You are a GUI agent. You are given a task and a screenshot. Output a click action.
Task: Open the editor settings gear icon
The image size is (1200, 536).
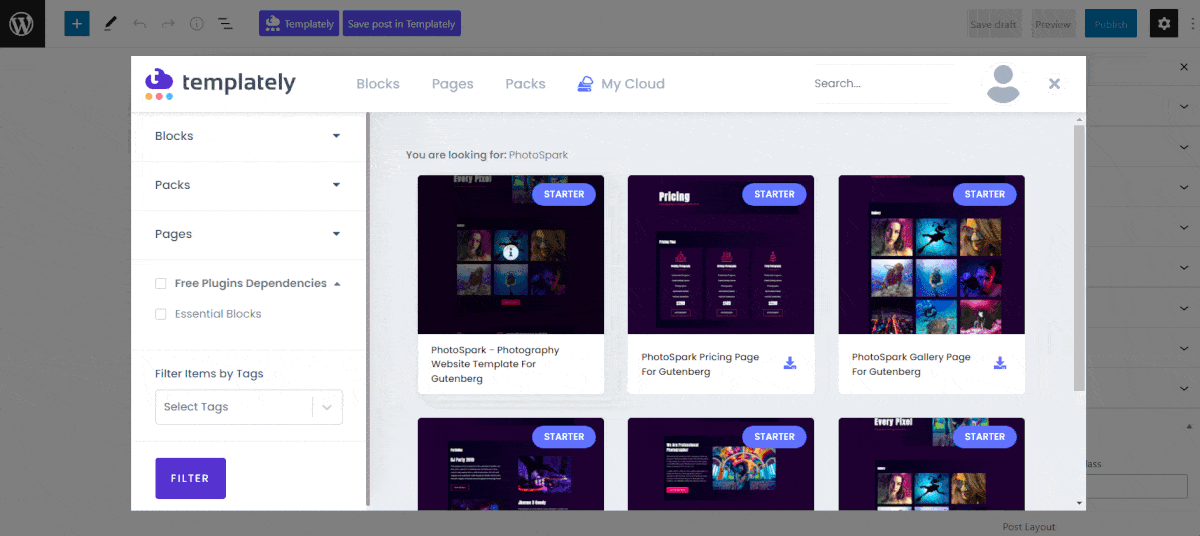point(1163,24)
